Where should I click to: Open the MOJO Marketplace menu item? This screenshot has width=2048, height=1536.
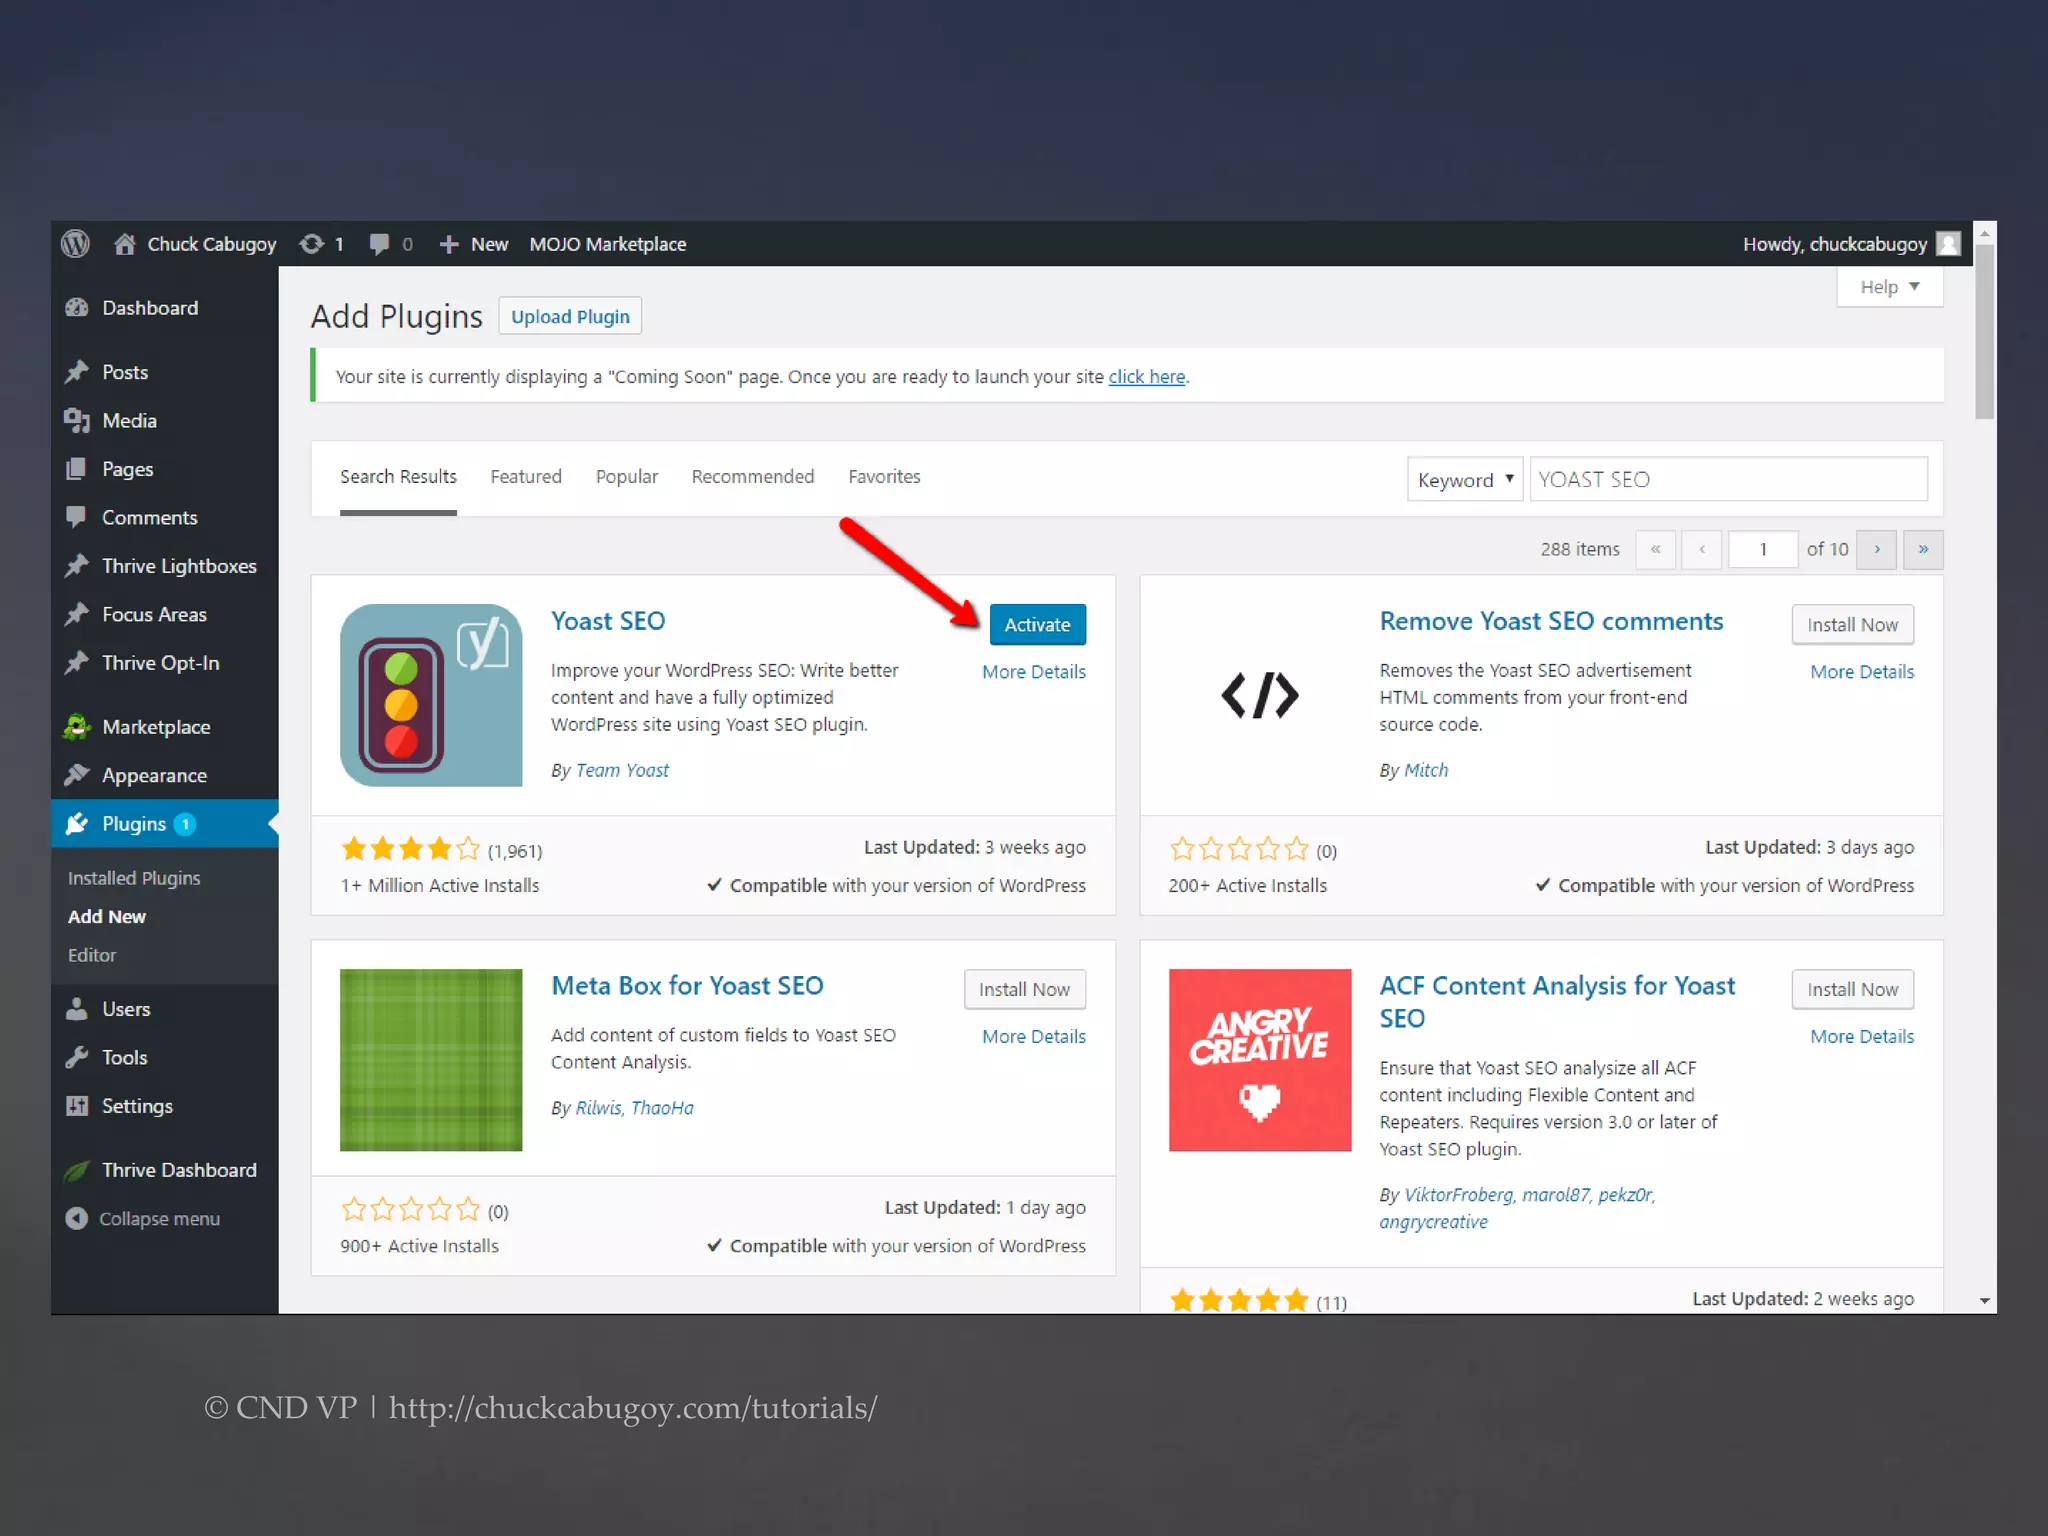click(608, 244)
